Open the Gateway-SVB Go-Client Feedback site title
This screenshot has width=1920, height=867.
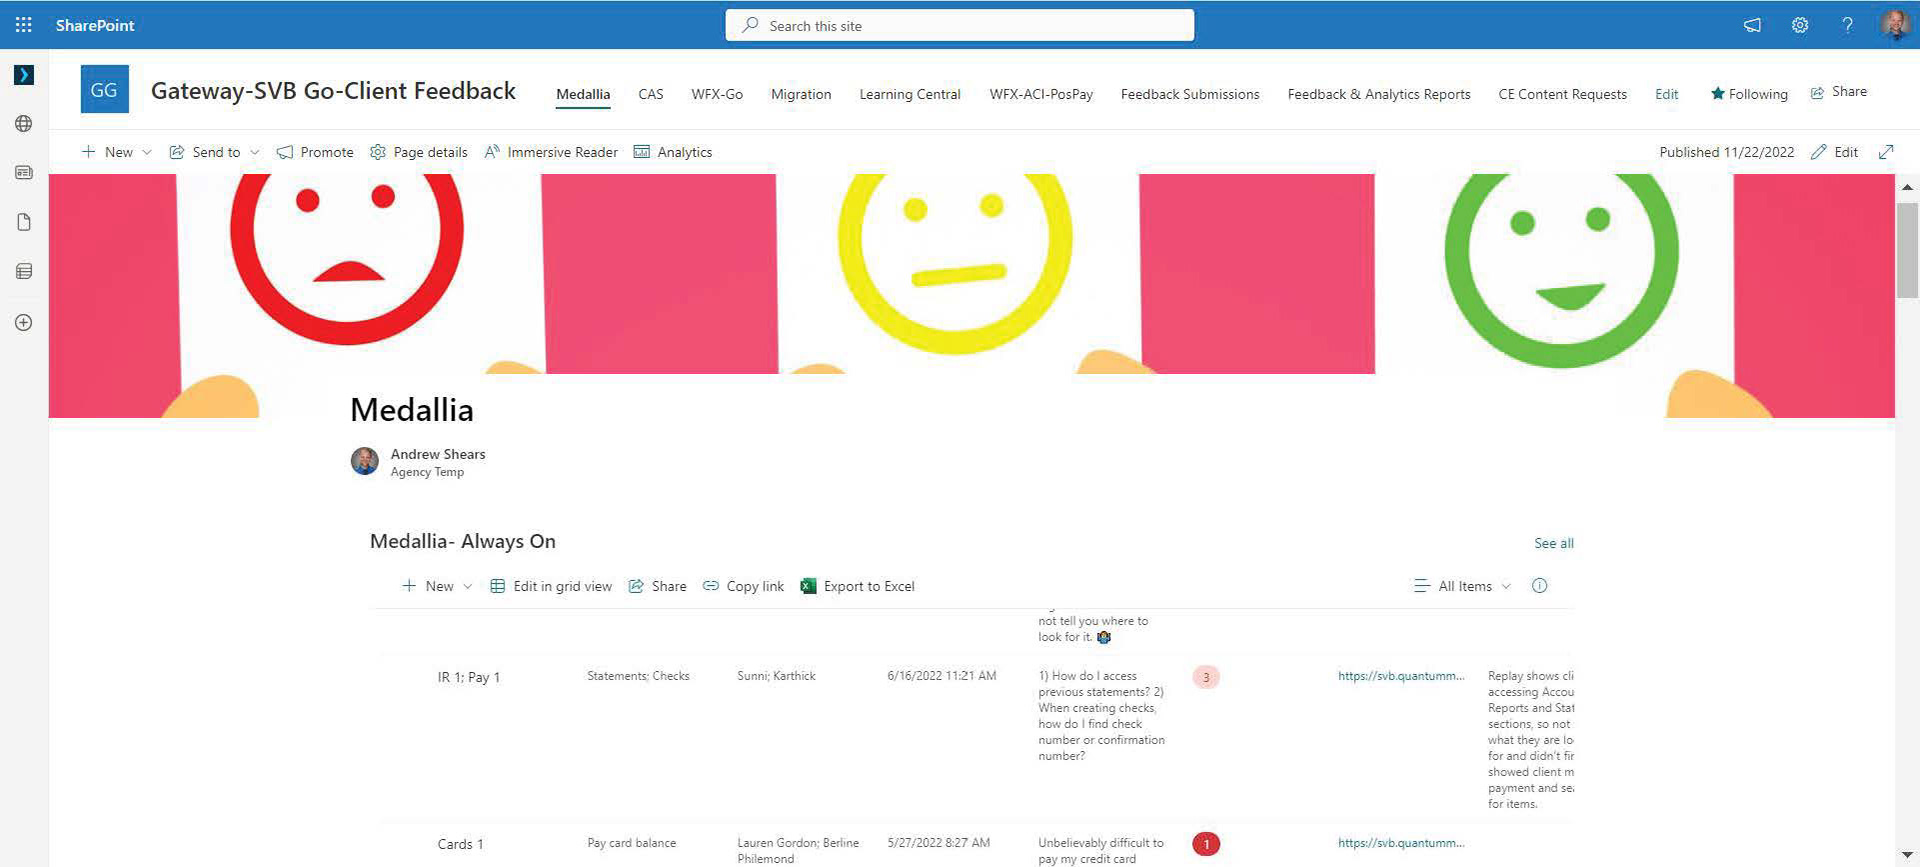click(333, 91)
